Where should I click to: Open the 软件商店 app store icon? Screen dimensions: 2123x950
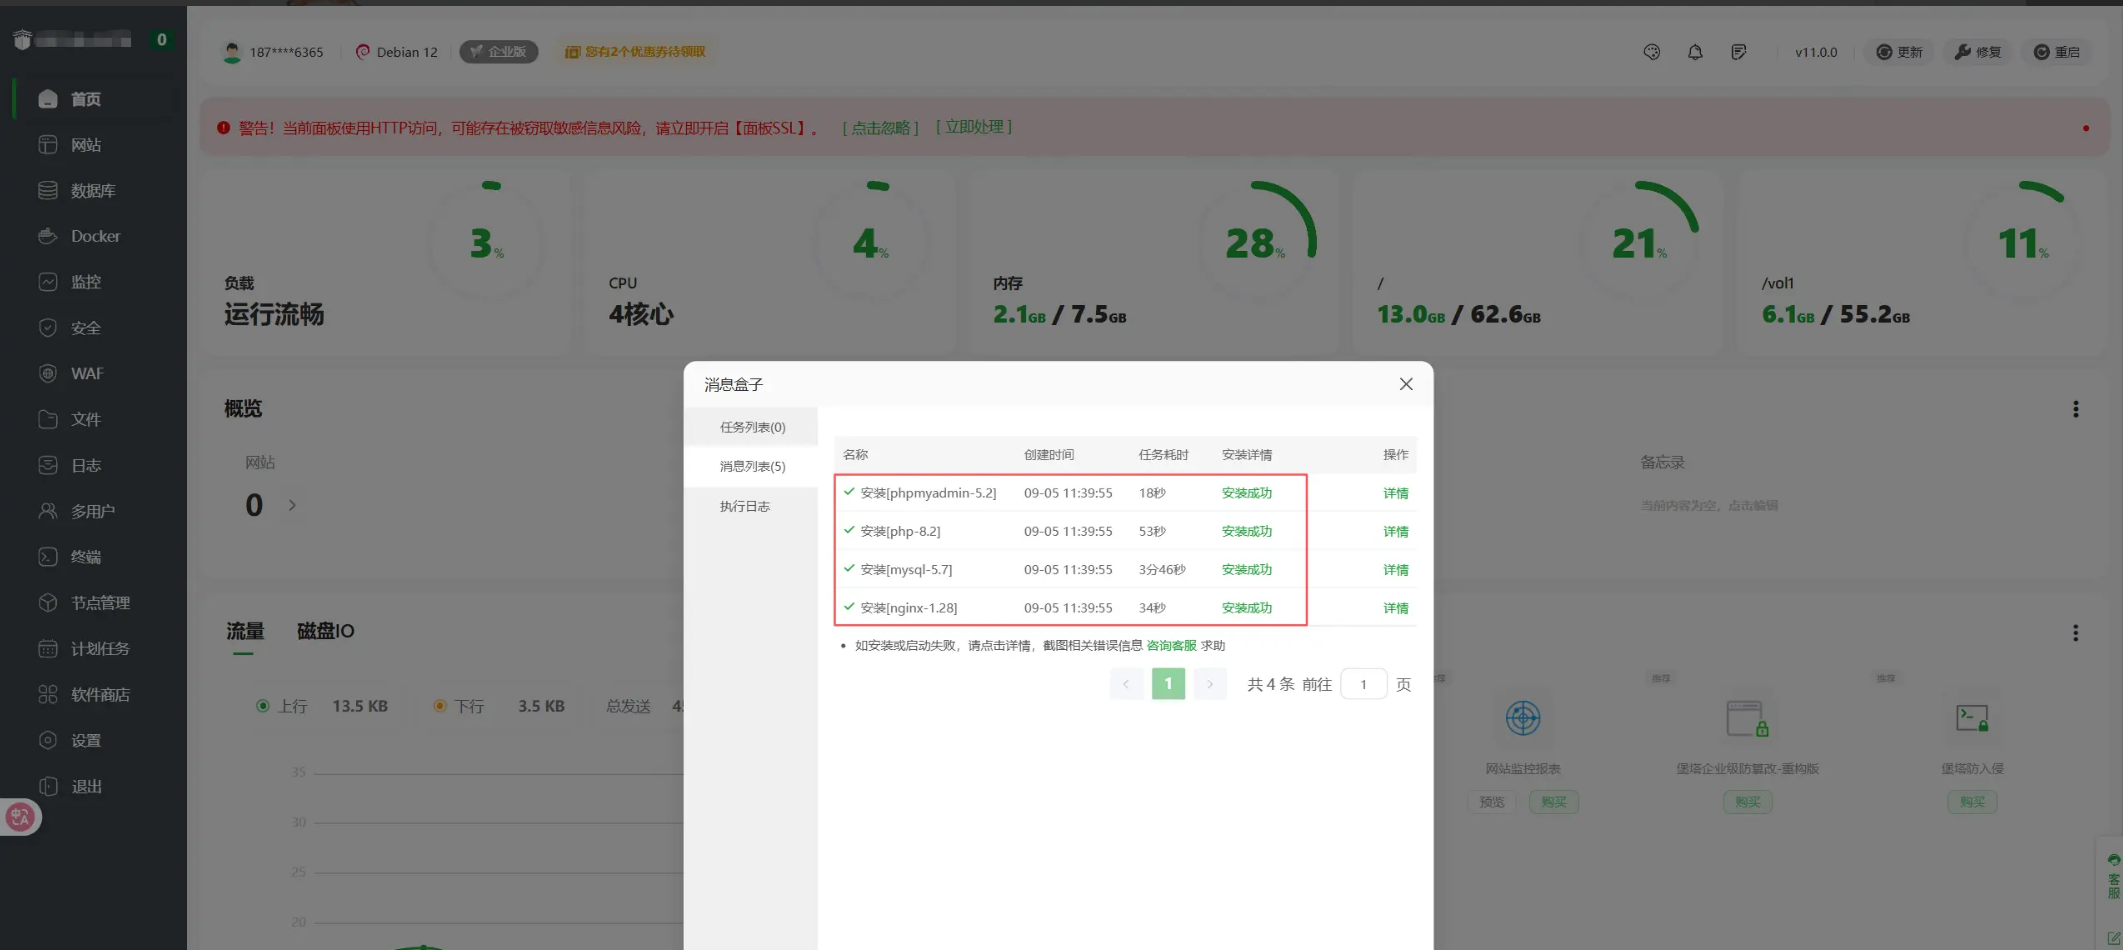point(48,694)
